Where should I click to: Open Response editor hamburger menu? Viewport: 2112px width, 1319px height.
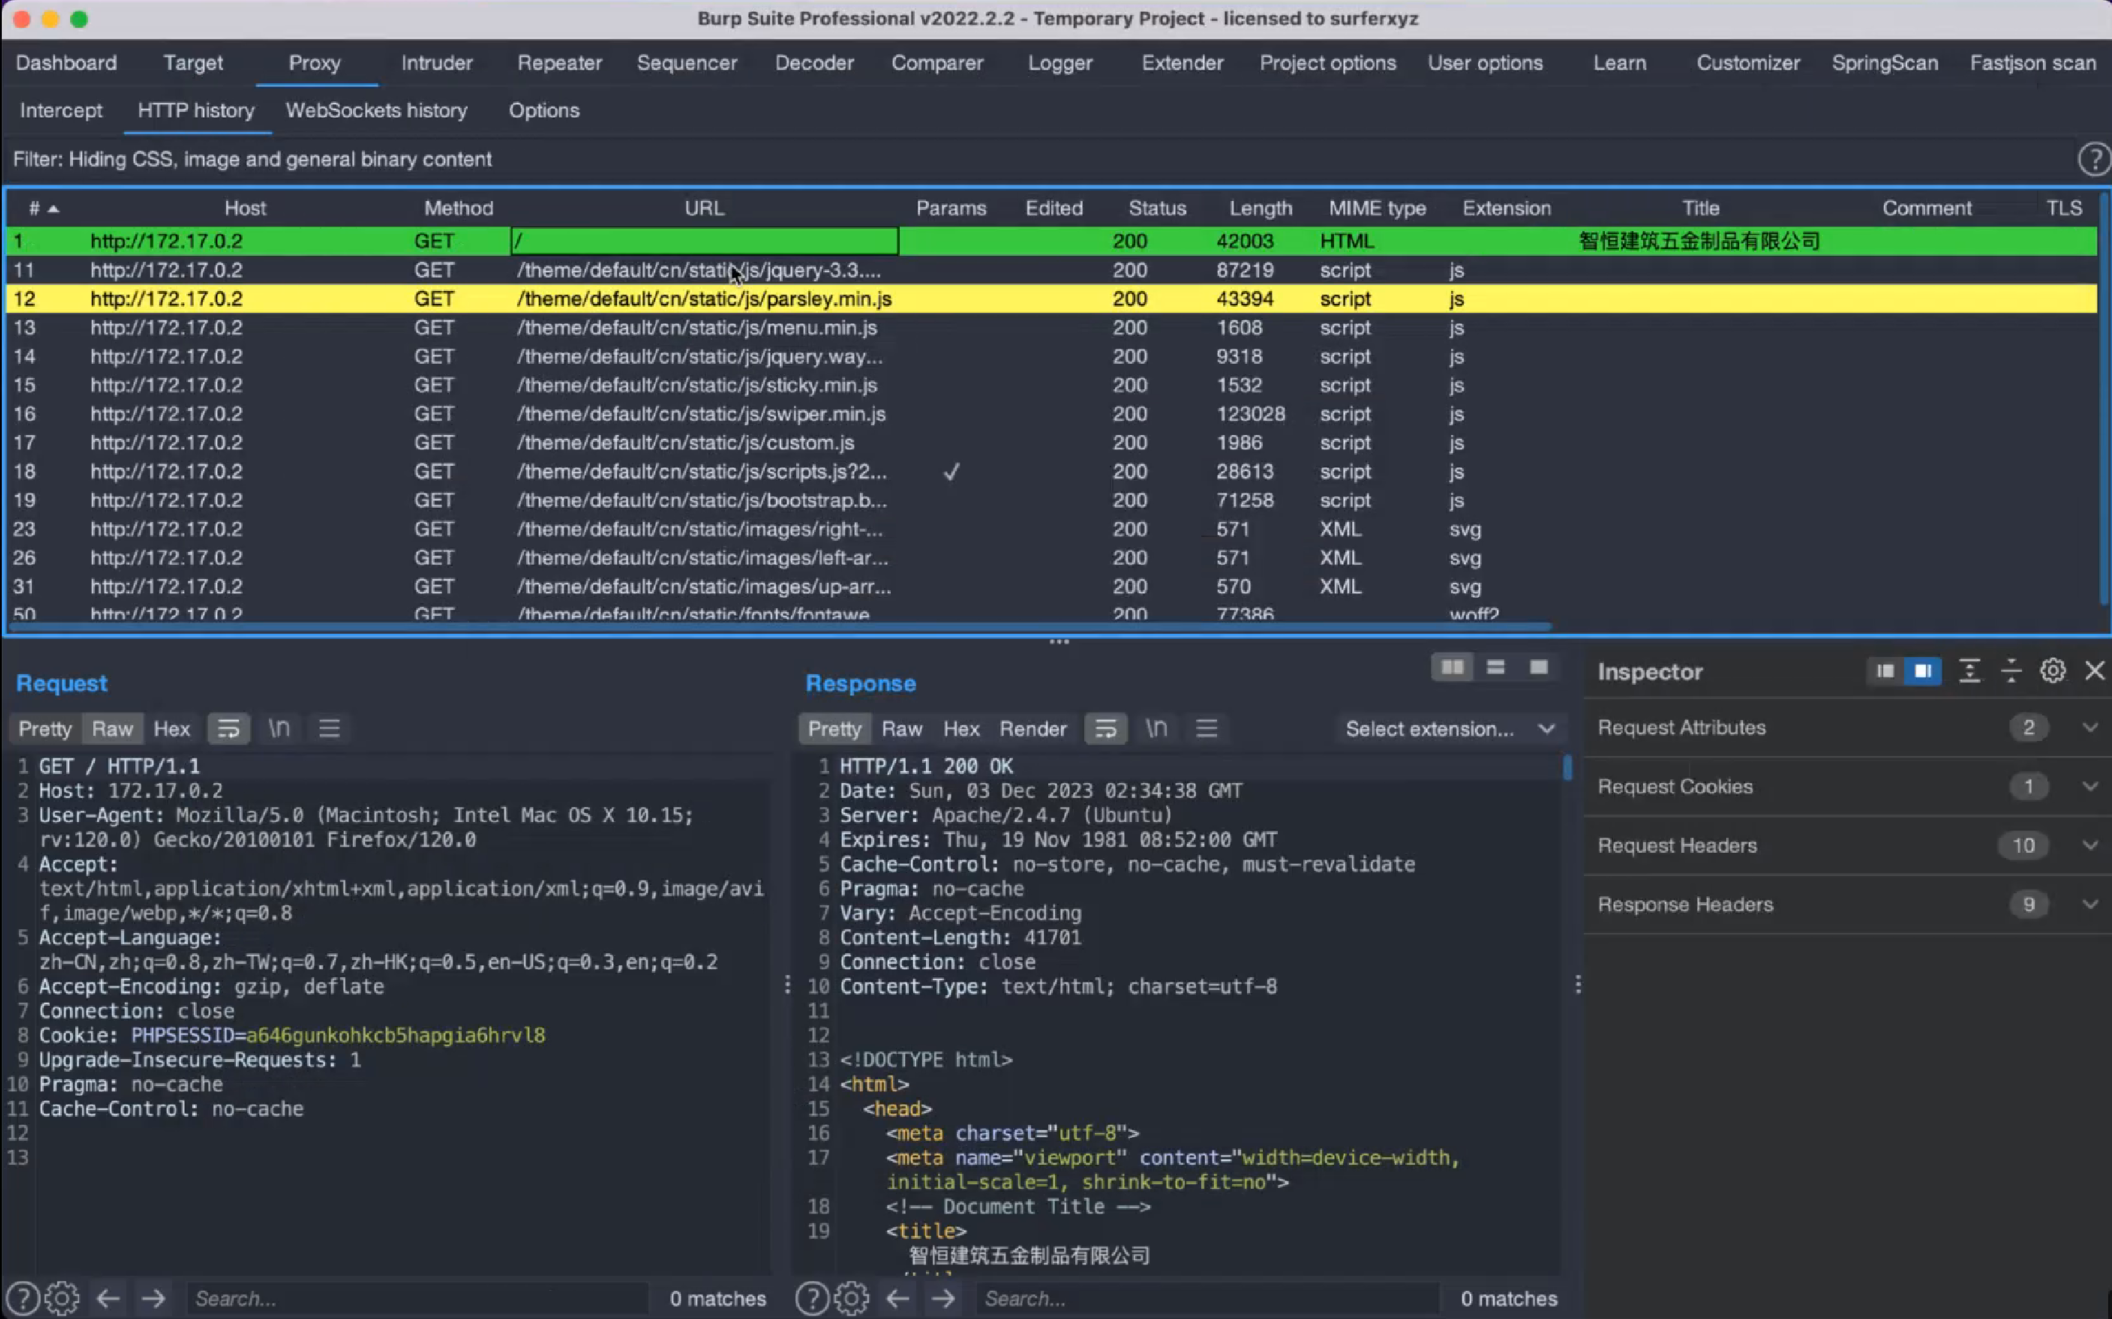(x=1207, y=729)
